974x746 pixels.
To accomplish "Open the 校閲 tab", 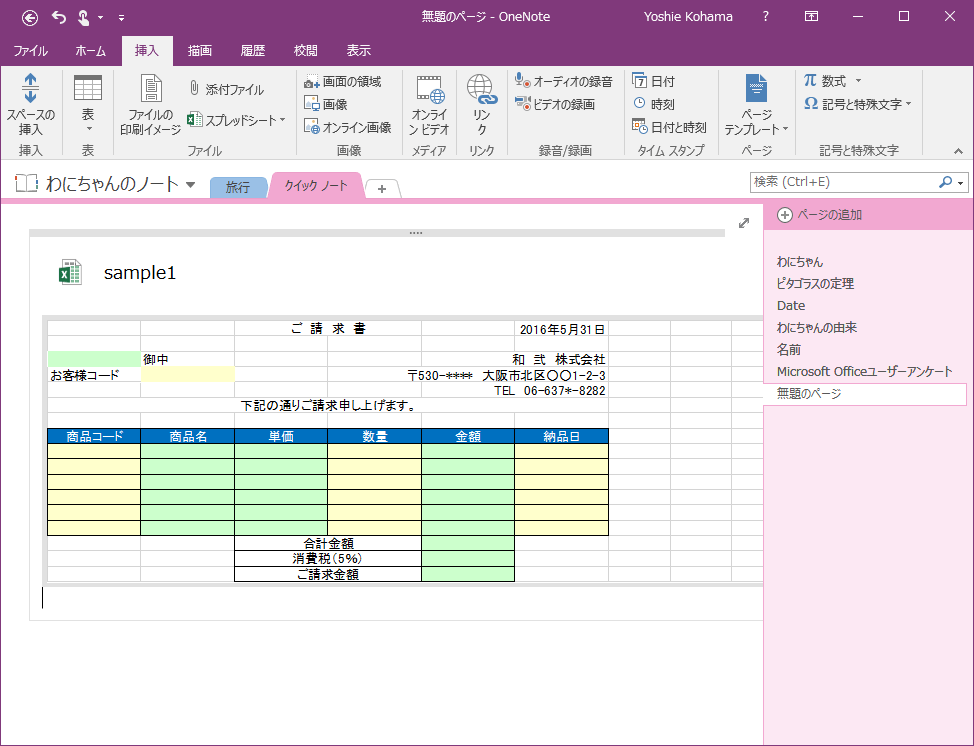I will pos(306,51).
